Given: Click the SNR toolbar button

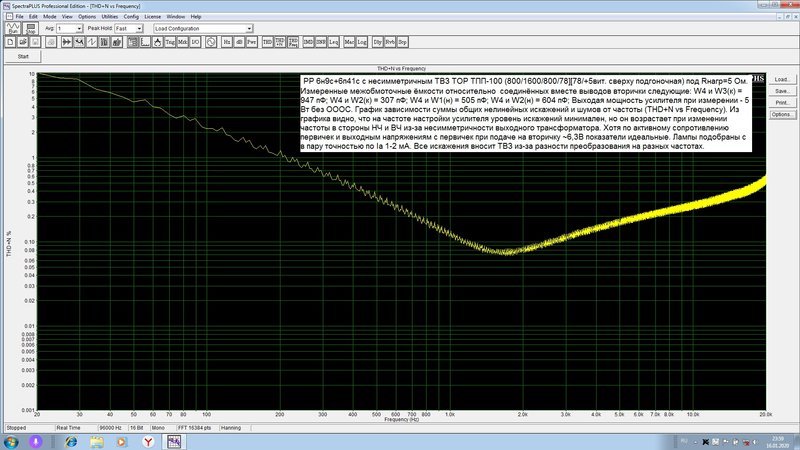Looking at the screenshot, I should coord(321,42).
